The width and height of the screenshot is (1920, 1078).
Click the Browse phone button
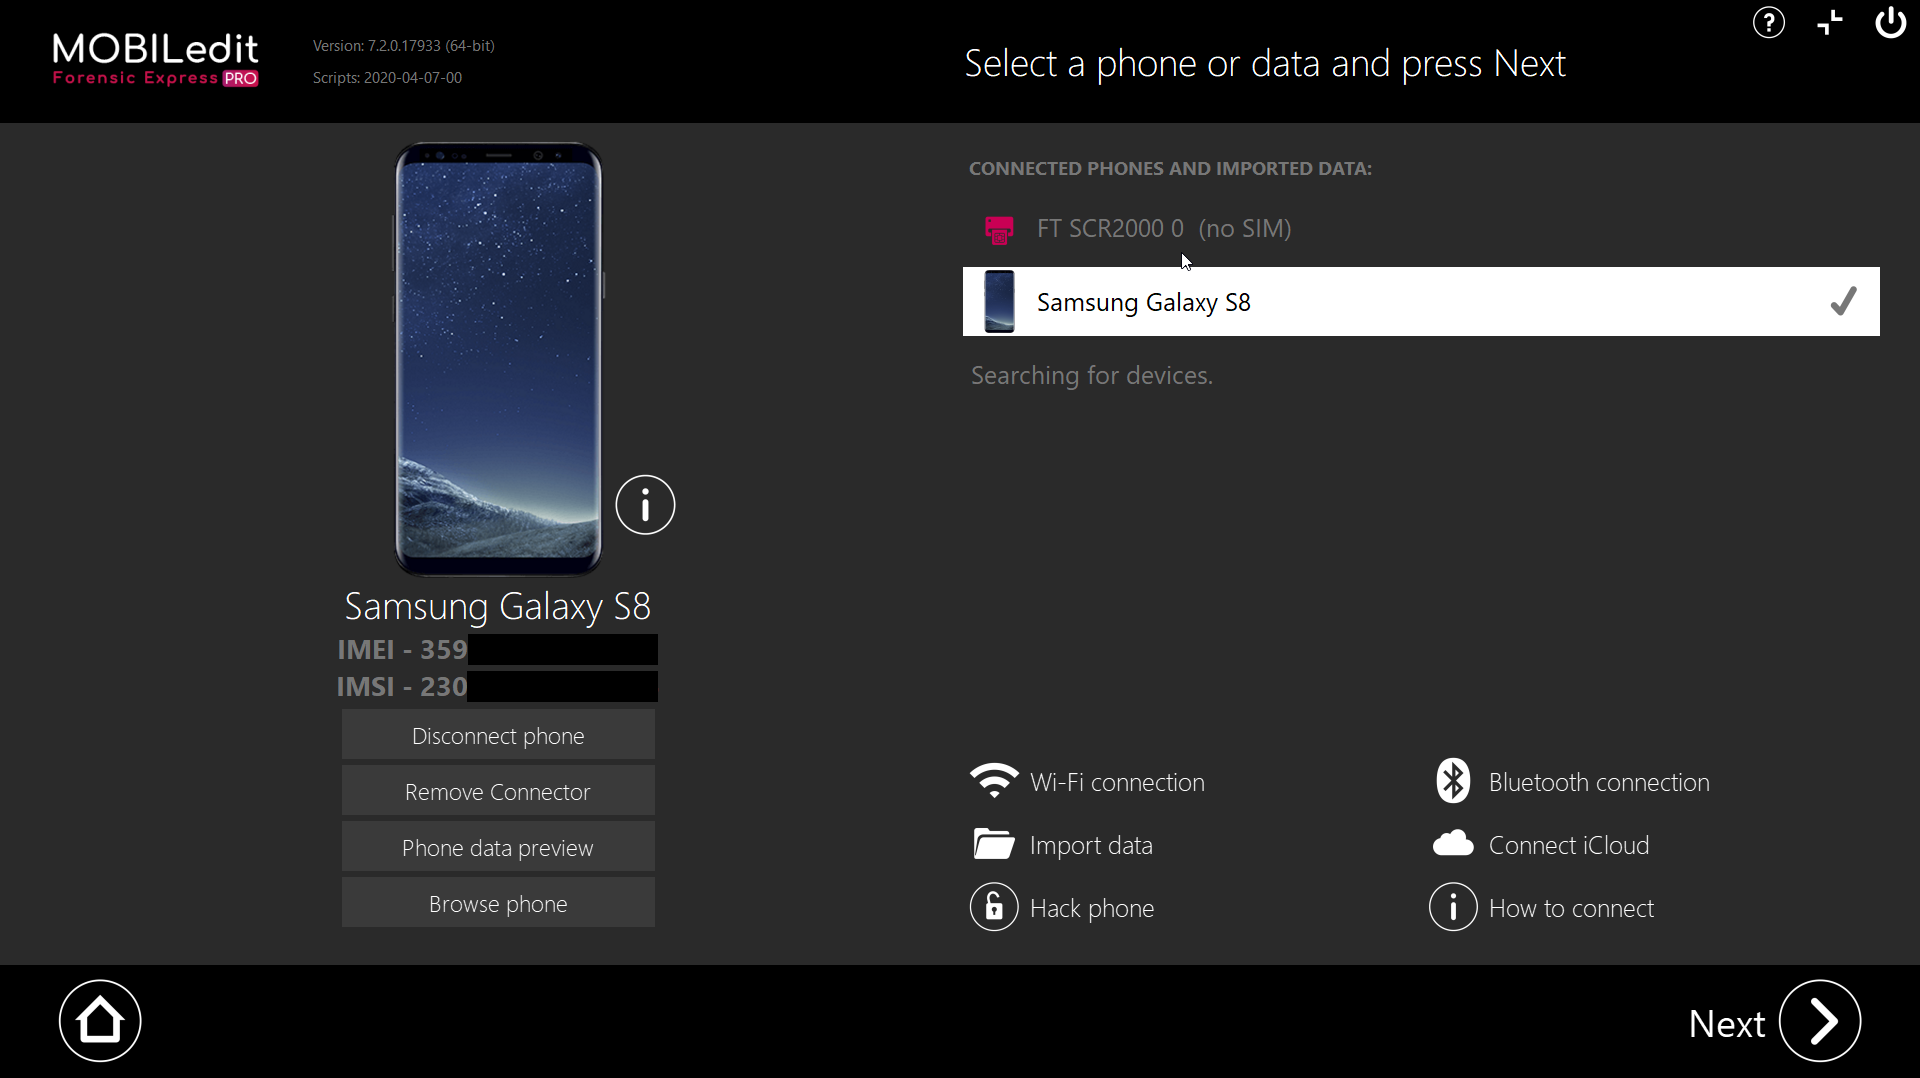click(x=498, y=903)
